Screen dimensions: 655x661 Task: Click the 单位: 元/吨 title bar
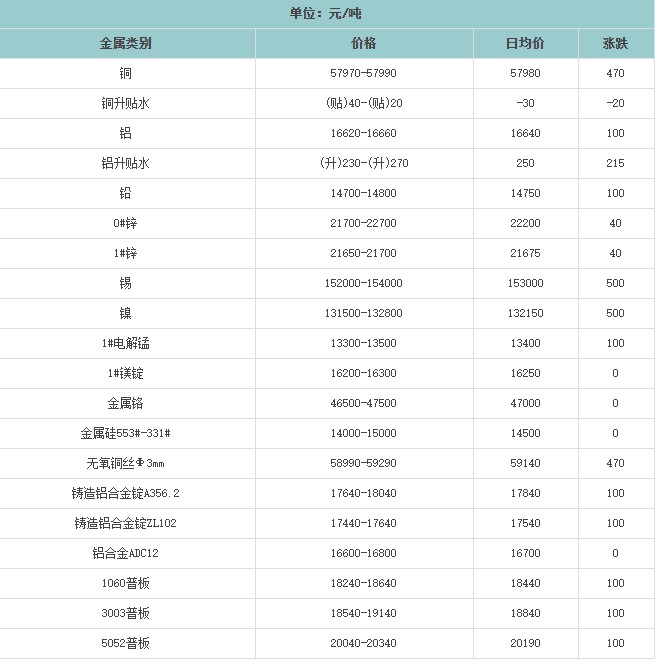coord(327,14)
